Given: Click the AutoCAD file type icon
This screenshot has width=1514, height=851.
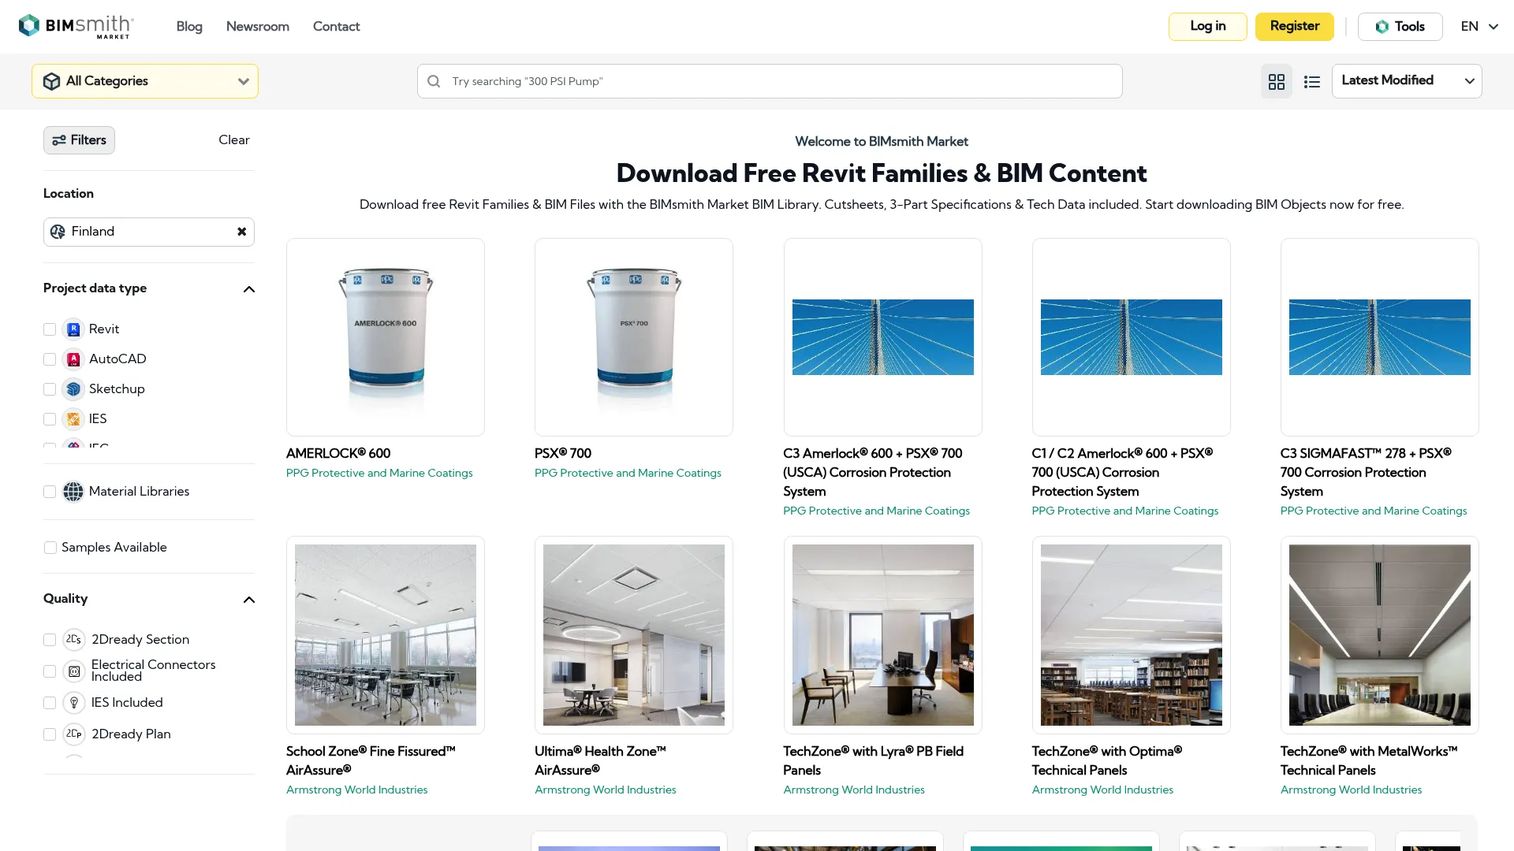Looking at the screenshot, I should coord(73,359).
